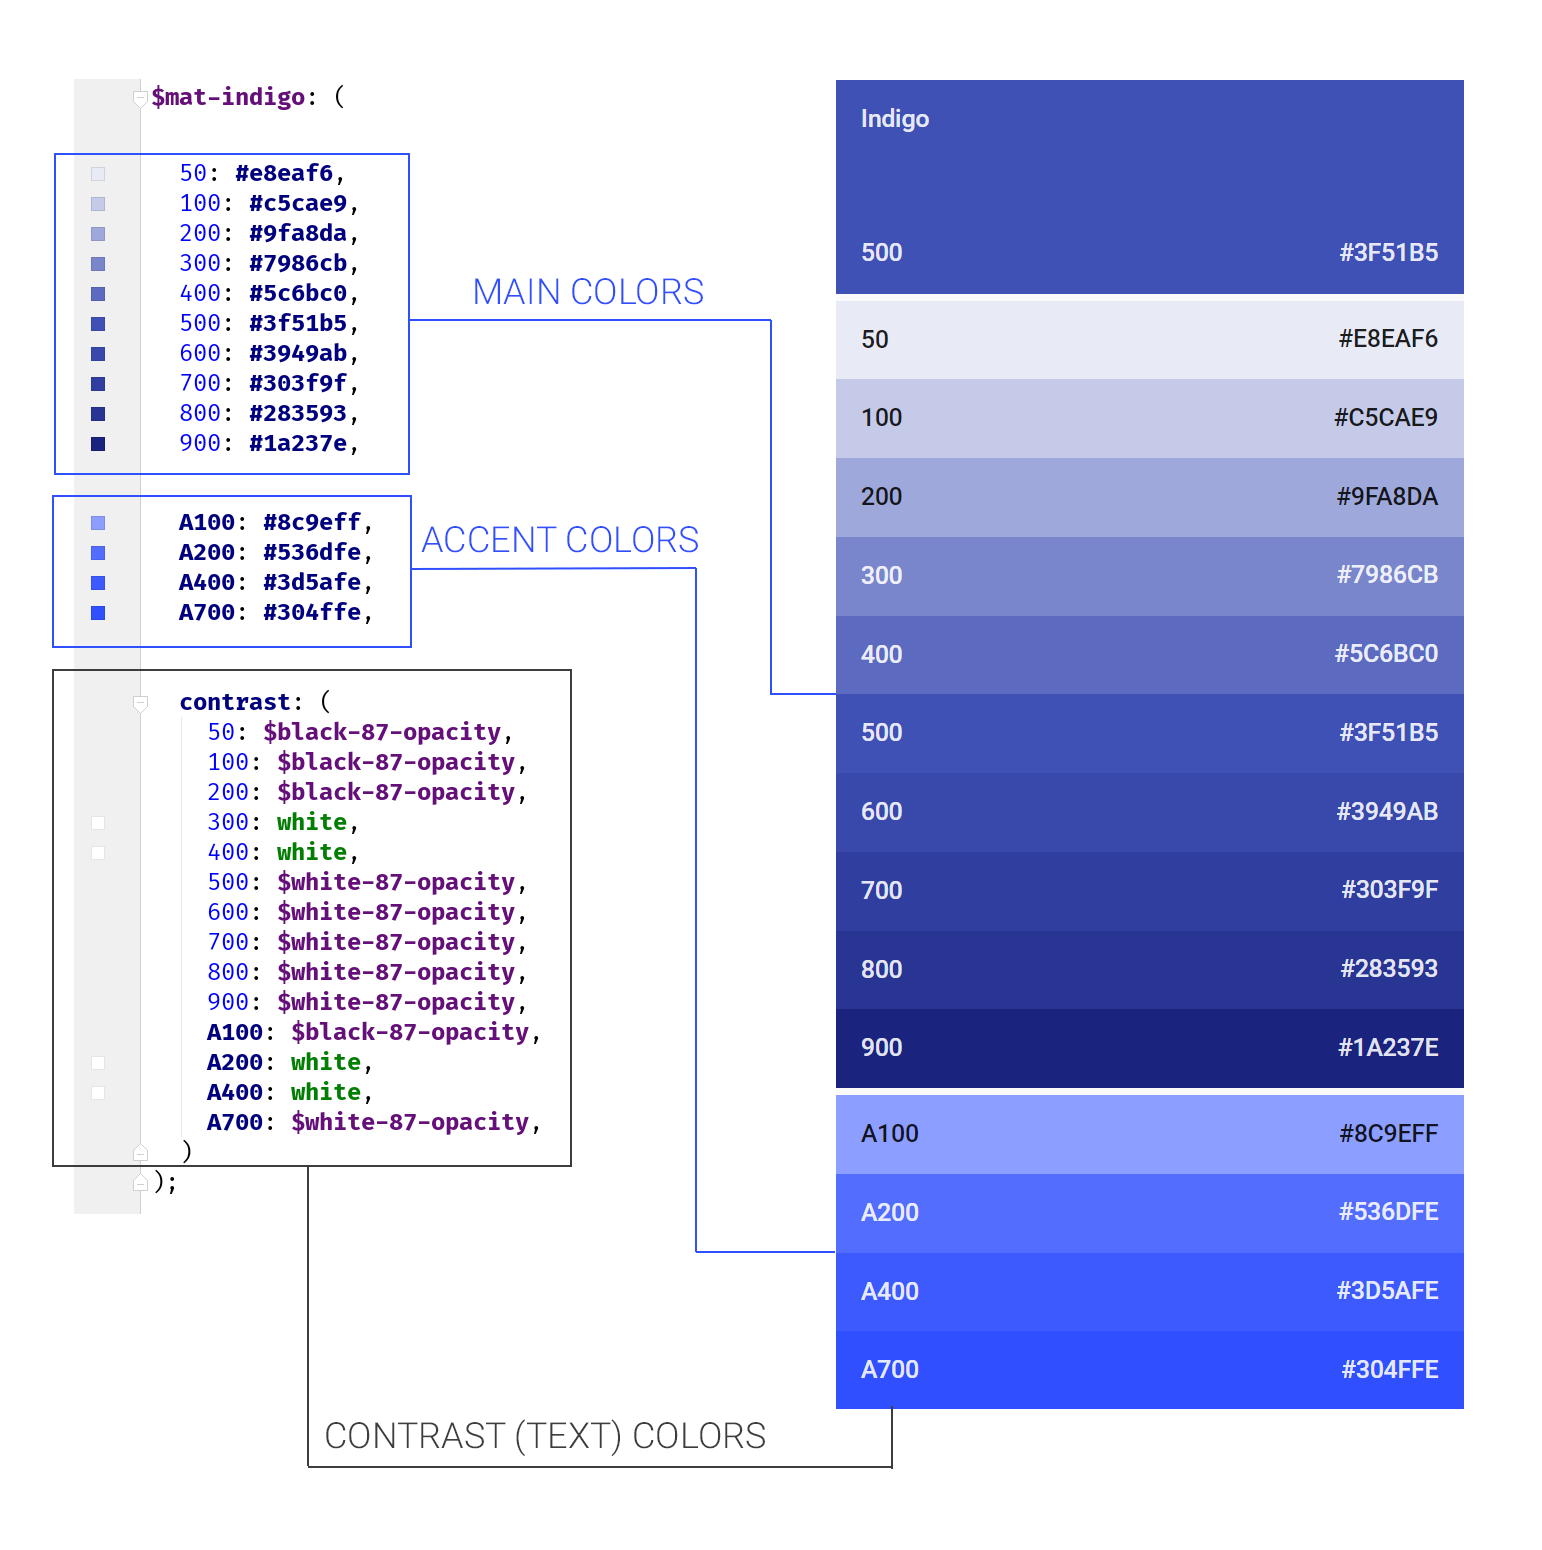Click the color preview square next to 900: #1a237e
Screen dimensions: 1542x1550
click(x=97, y=443)
